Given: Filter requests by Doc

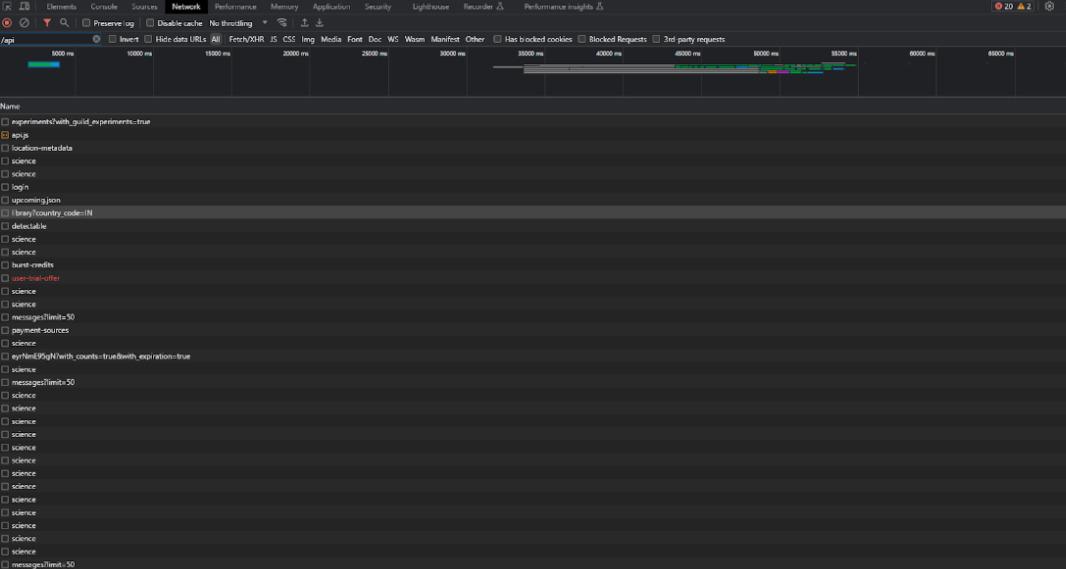Looking at the screenshot, I should point(375,39).
